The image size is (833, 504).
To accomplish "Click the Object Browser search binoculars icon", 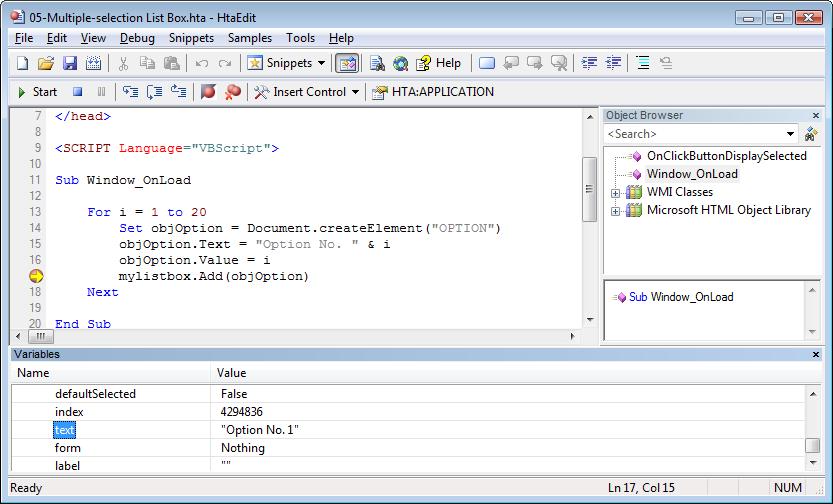I will coord(811,134).
